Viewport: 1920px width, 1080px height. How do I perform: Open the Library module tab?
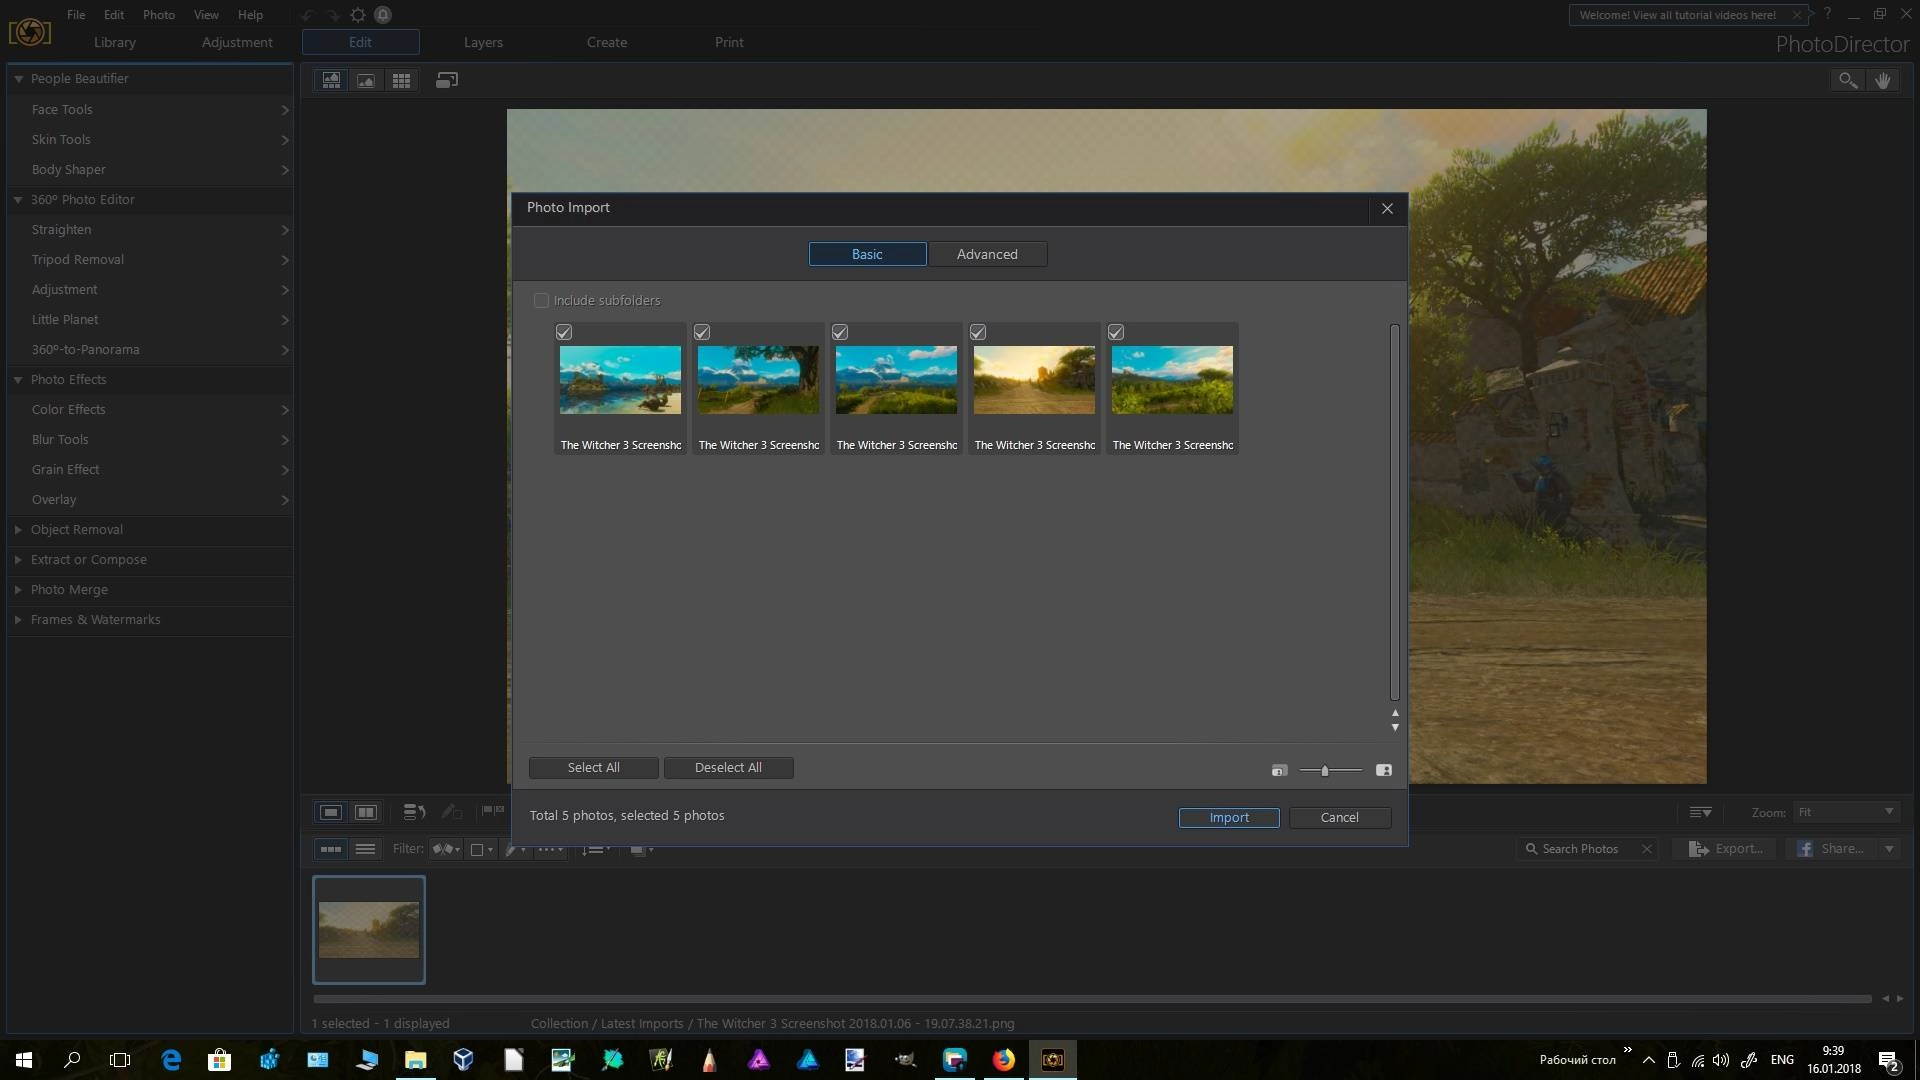click(x=115, y=42)
